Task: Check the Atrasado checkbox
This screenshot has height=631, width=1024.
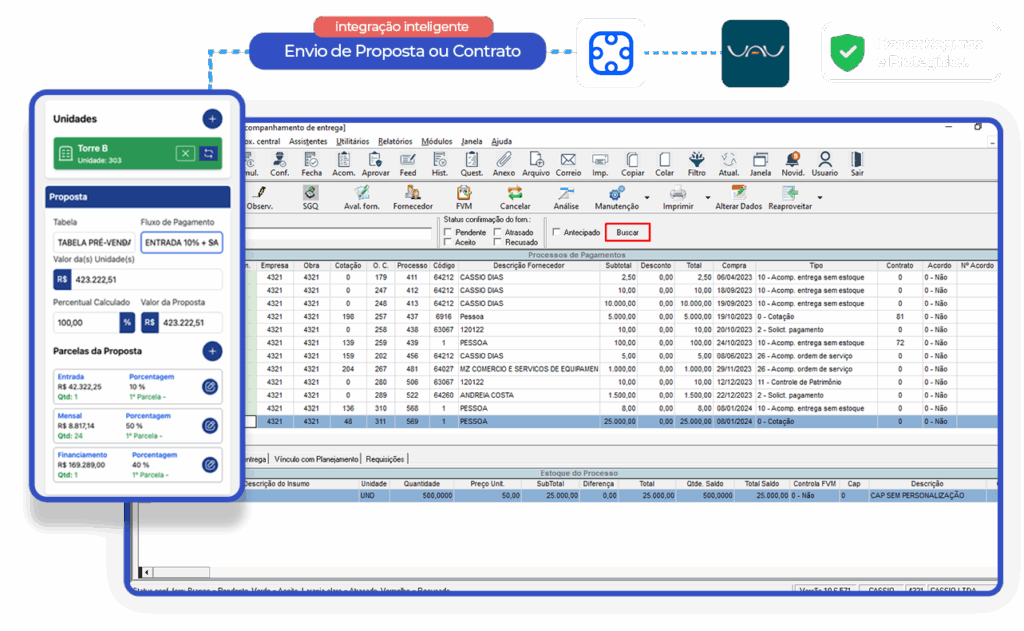Action: 497,232
